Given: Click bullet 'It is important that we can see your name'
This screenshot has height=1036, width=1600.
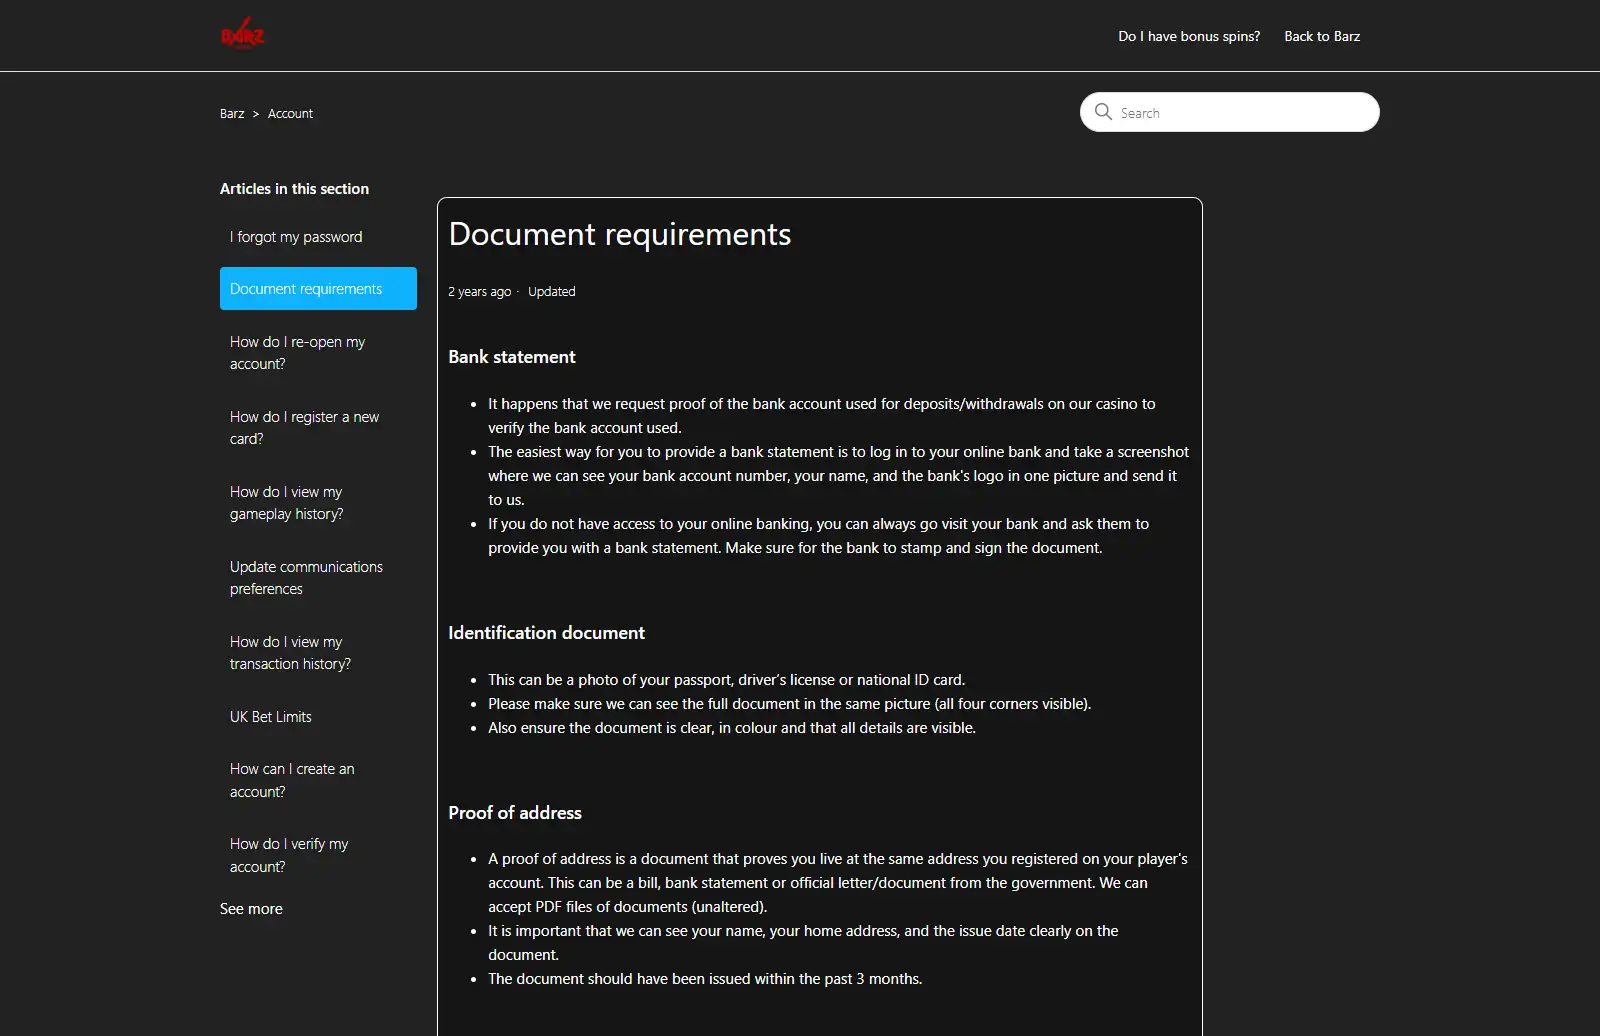Looking at the screenshot, I should (803, 943).
